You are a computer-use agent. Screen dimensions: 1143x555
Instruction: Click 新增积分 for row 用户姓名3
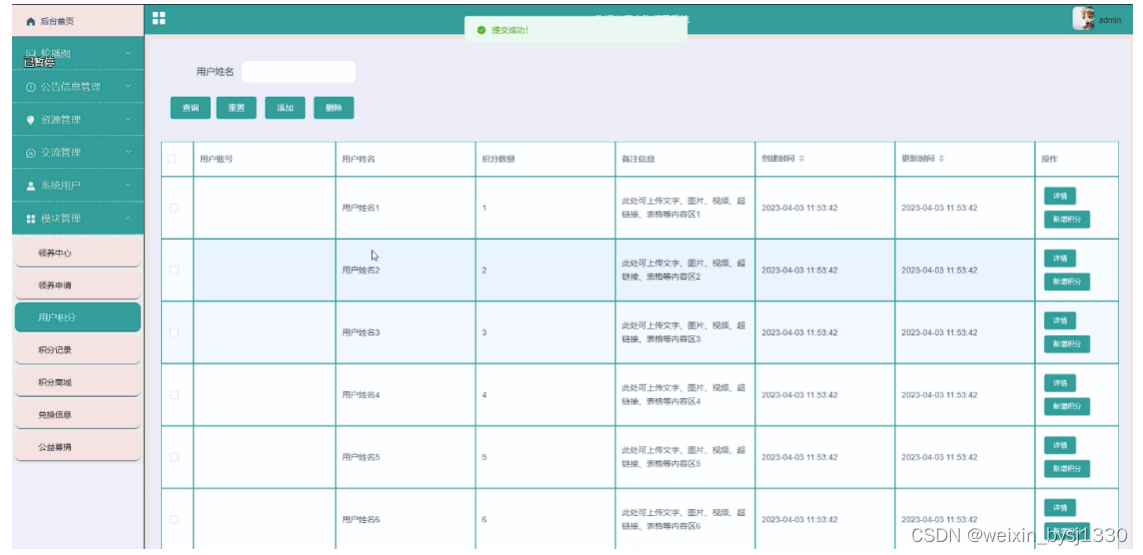pyautogui.click(x=1067, y=344)
